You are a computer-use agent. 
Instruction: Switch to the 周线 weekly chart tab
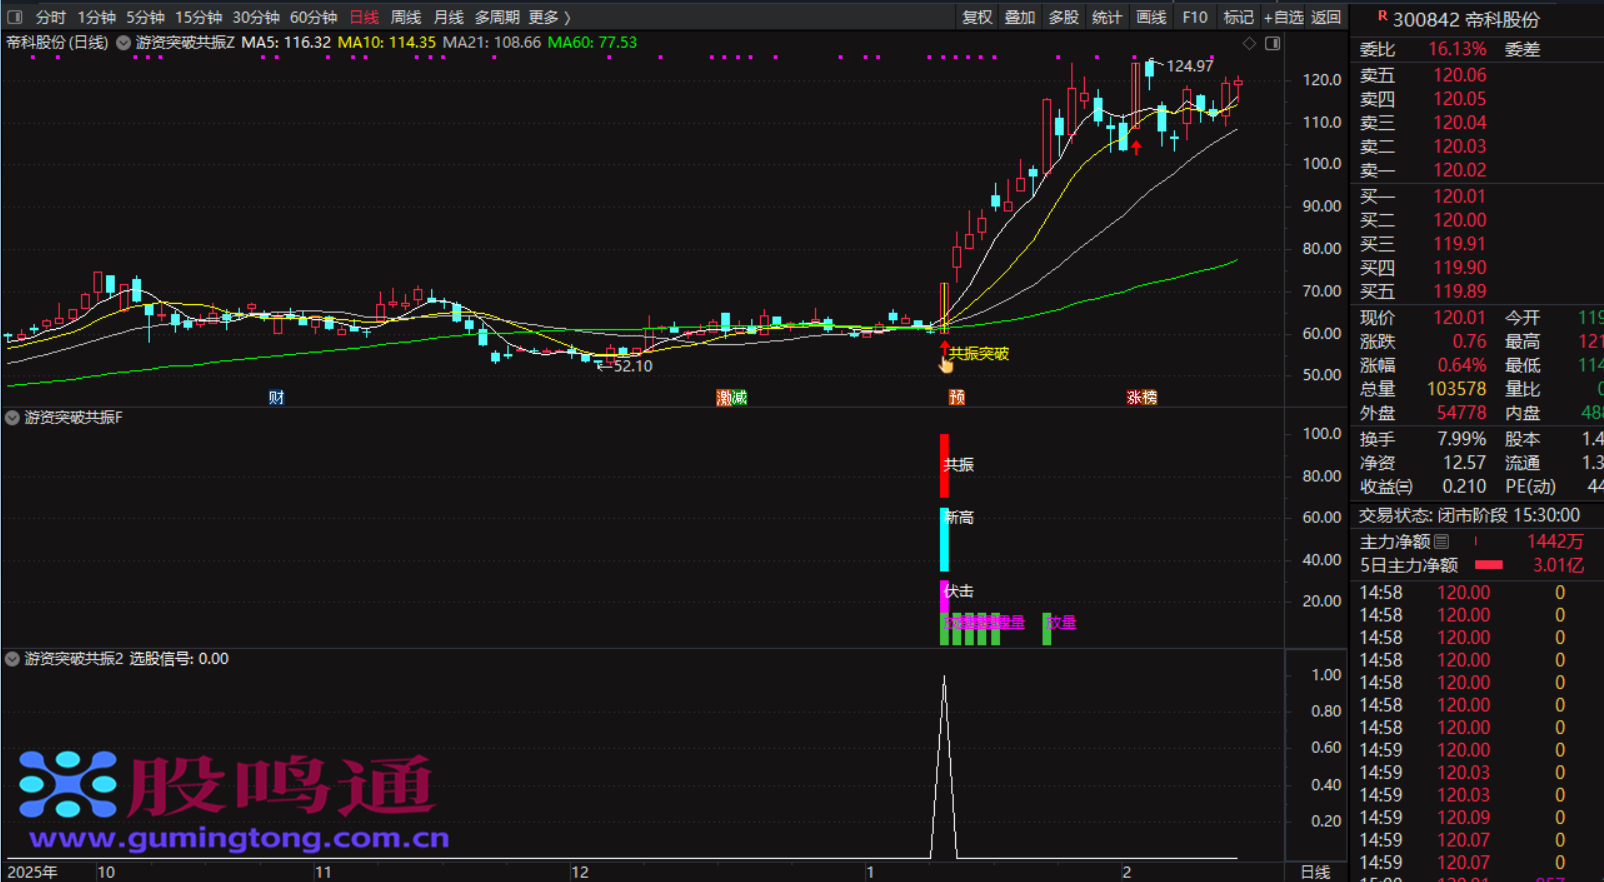405,17
